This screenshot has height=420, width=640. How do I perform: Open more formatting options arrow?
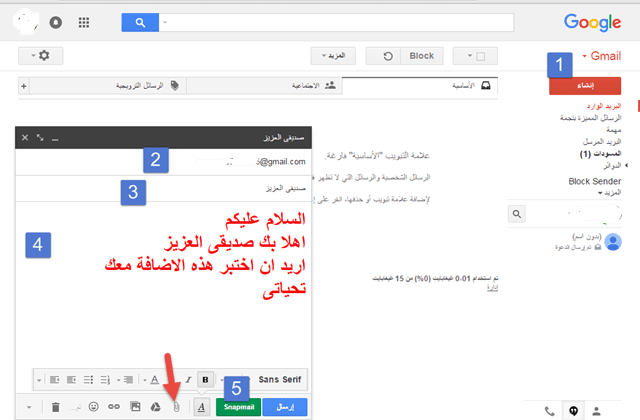tap(39, 380)
